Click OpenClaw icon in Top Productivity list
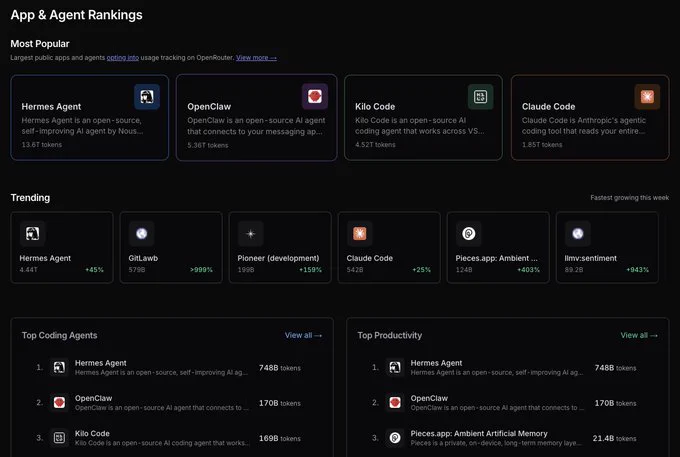 point(395,403)
